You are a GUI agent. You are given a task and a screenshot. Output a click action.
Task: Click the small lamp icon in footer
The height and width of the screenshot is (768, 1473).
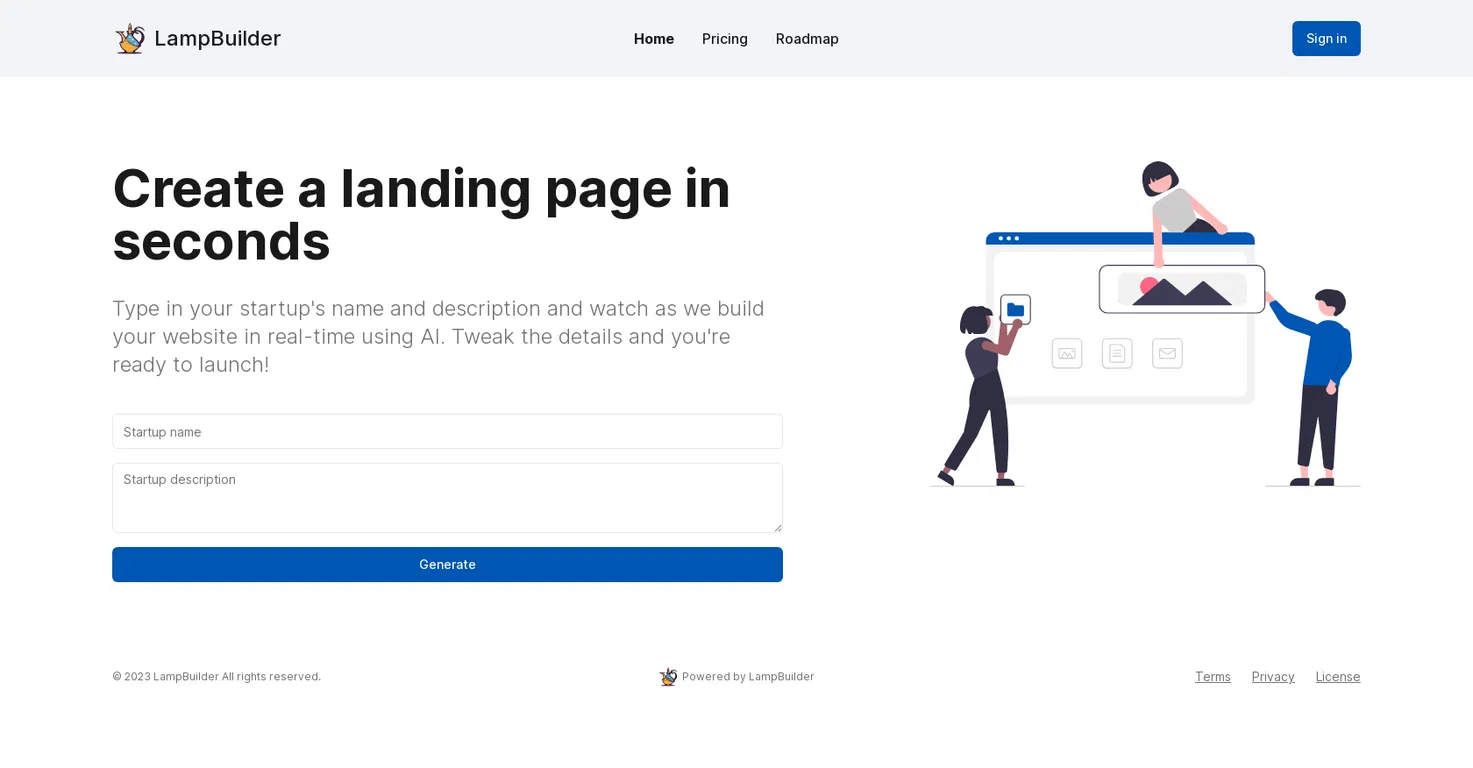tap(668, 677)
